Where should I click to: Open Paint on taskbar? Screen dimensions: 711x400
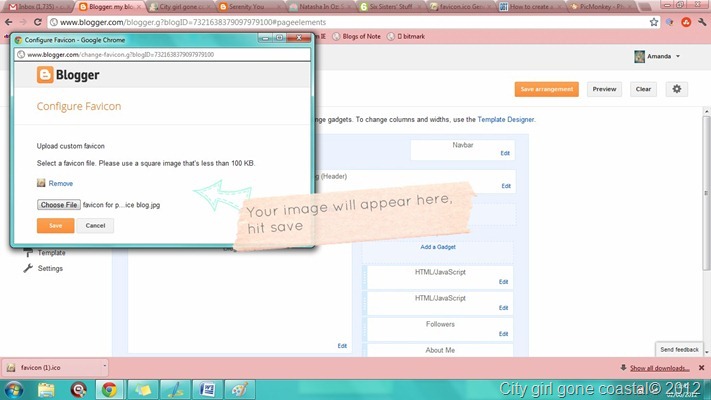point(239,390)
